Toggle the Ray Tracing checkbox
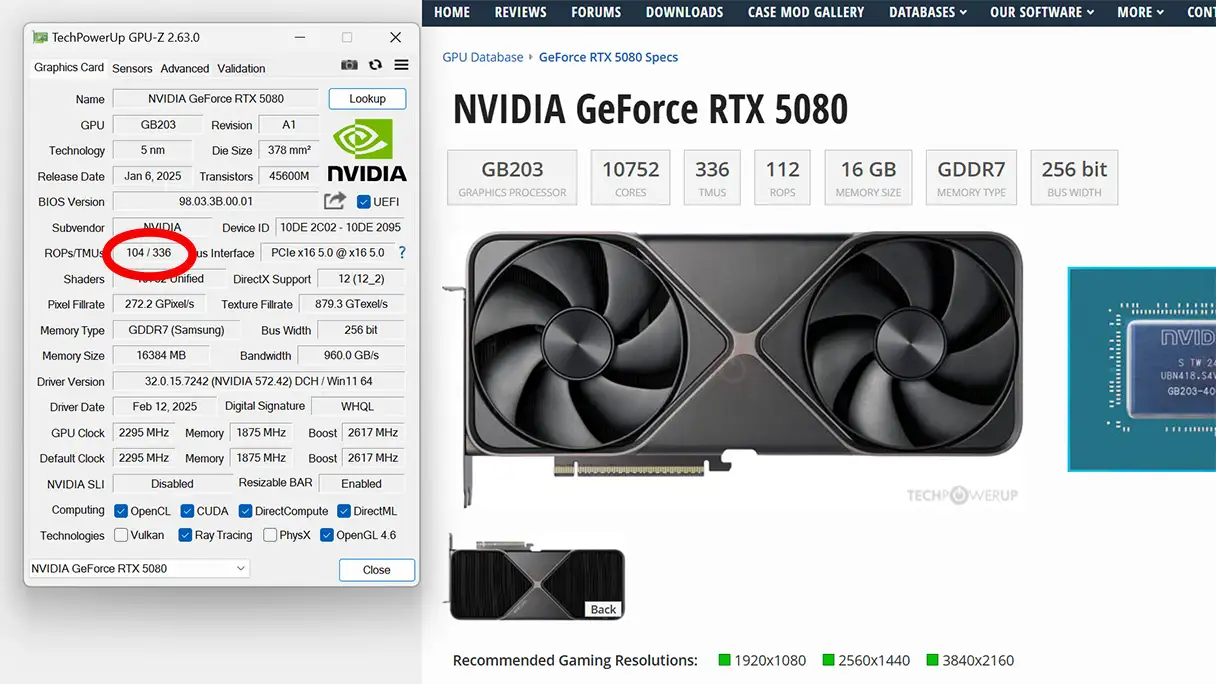 tap(185, 535)
